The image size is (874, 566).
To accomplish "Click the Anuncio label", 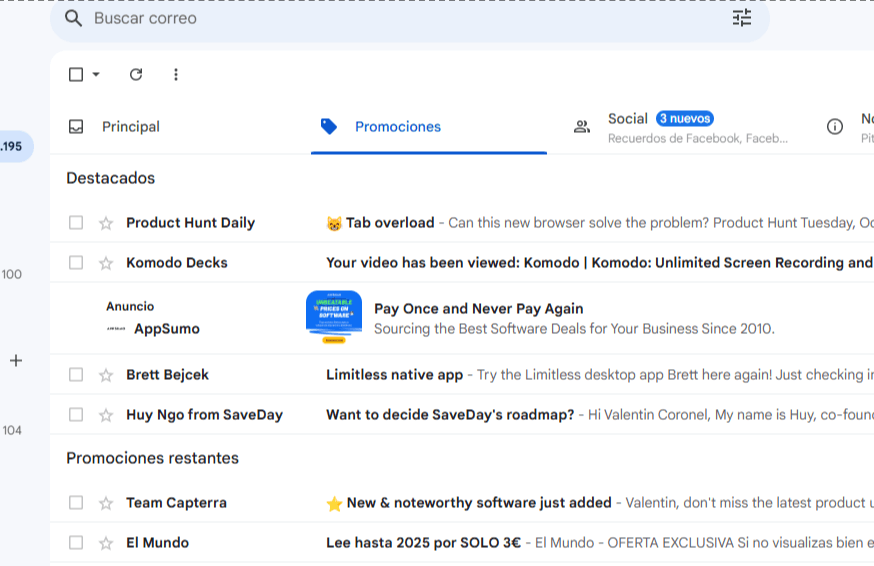I will [130, 306].
